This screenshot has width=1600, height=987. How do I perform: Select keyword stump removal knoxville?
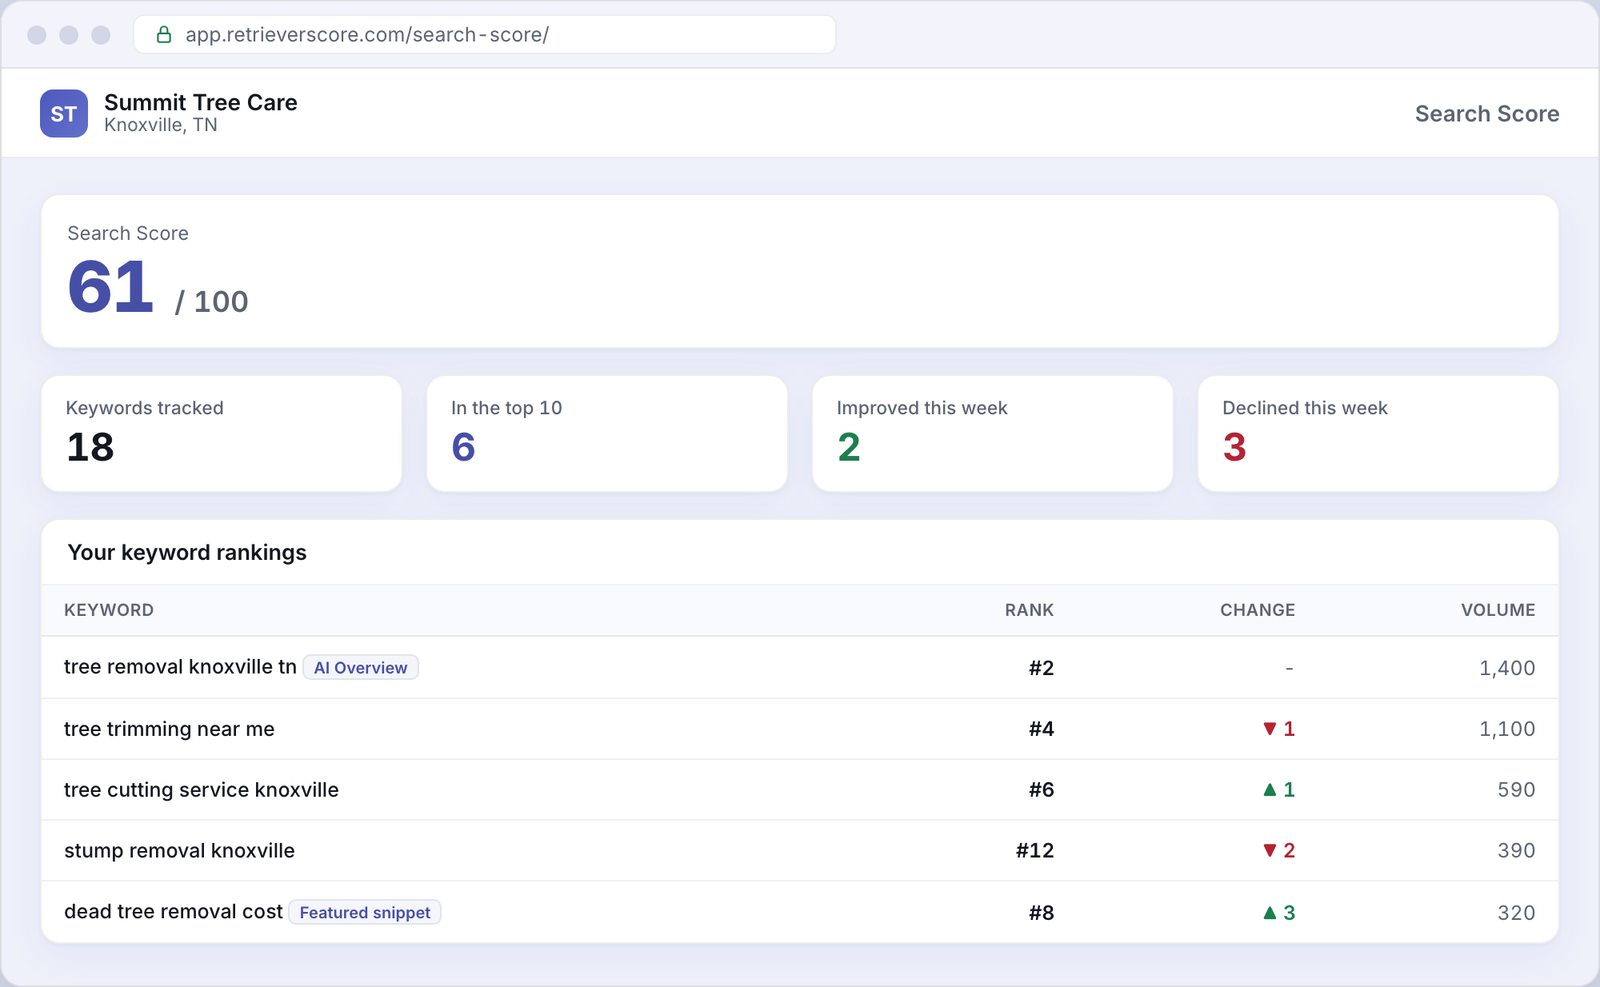point(179,851)
